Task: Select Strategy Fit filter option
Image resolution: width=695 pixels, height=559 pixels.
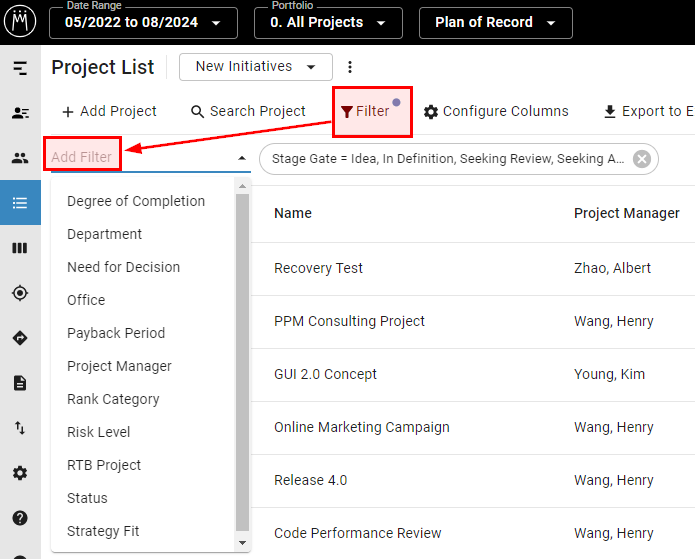Action: pyautogui.click(x=103, y=531)
